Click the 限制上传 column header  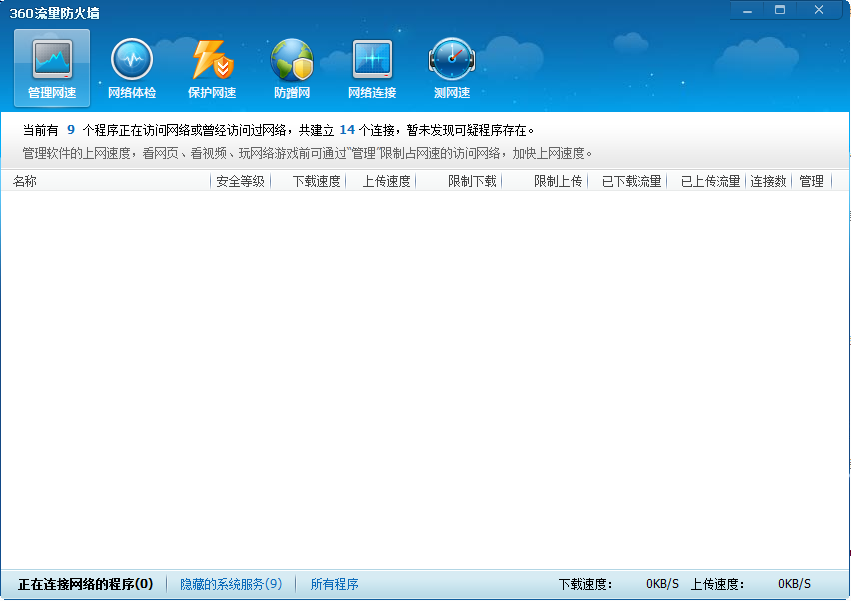(x=558, y=181)
